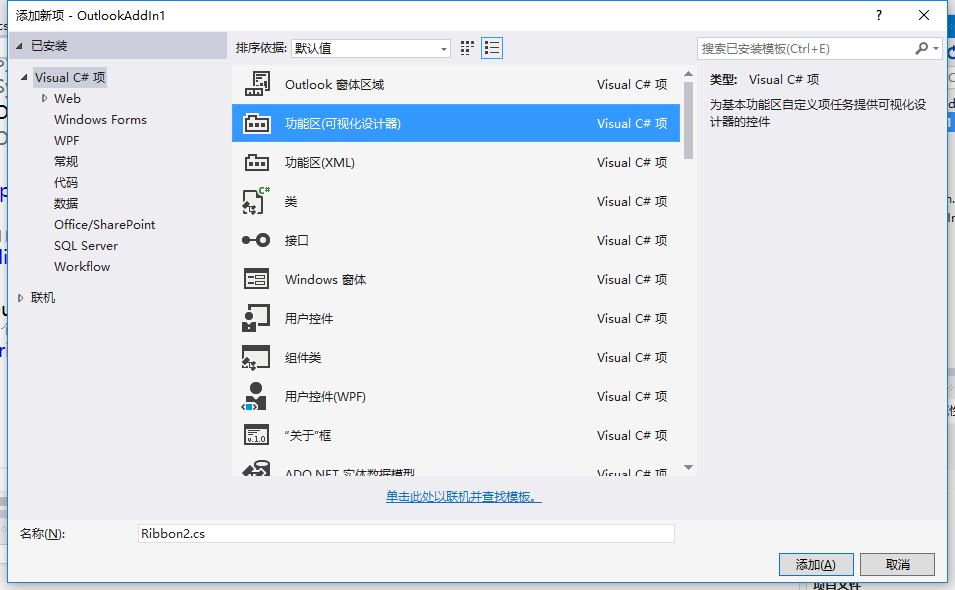Select Visual C# 项 in the tree
The width and height of the screenshot is (955, 590).
point(70,77)
